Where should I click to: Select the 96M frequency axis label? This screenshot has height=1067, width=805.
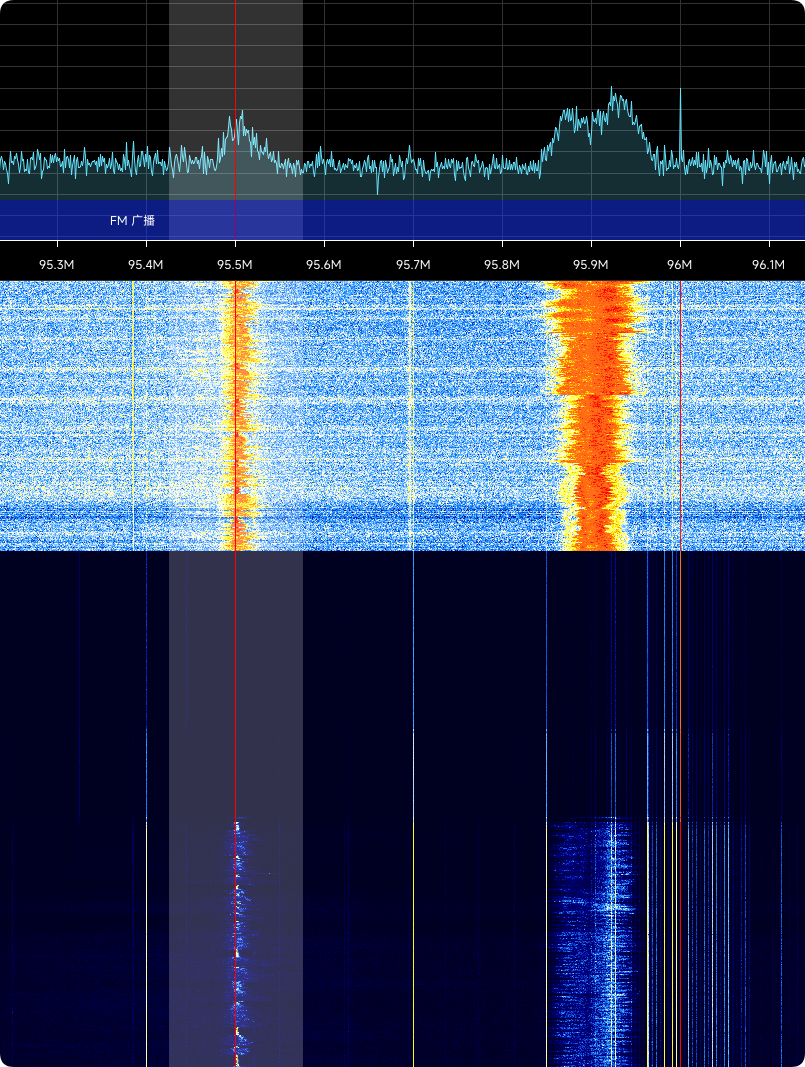pyautogui.click(x=680, y=265)
